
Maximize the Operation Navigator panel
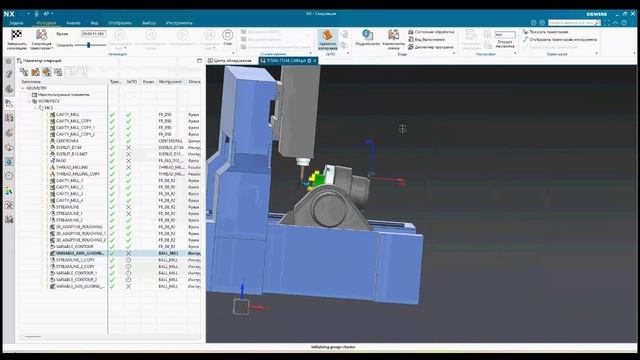(x=199, y=60)
